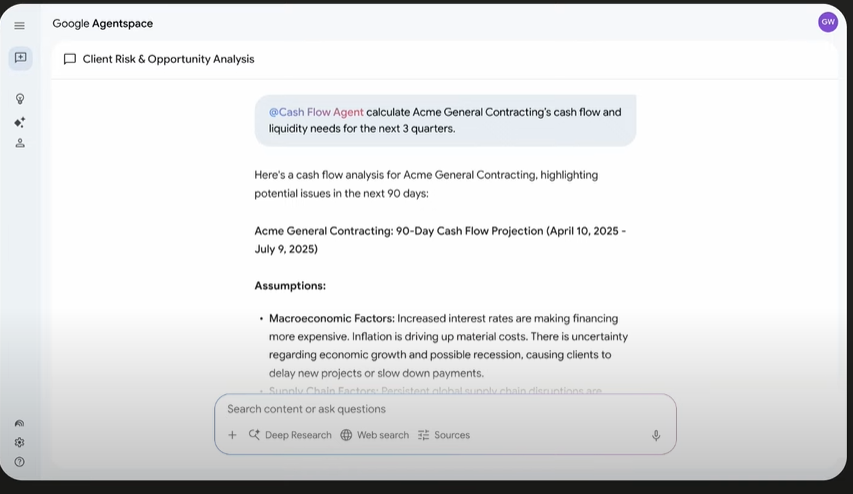The image size is (853, 494).
Task: Click the 90-Day Cash Flow Projection heading
Action: [x=440, y=240]
